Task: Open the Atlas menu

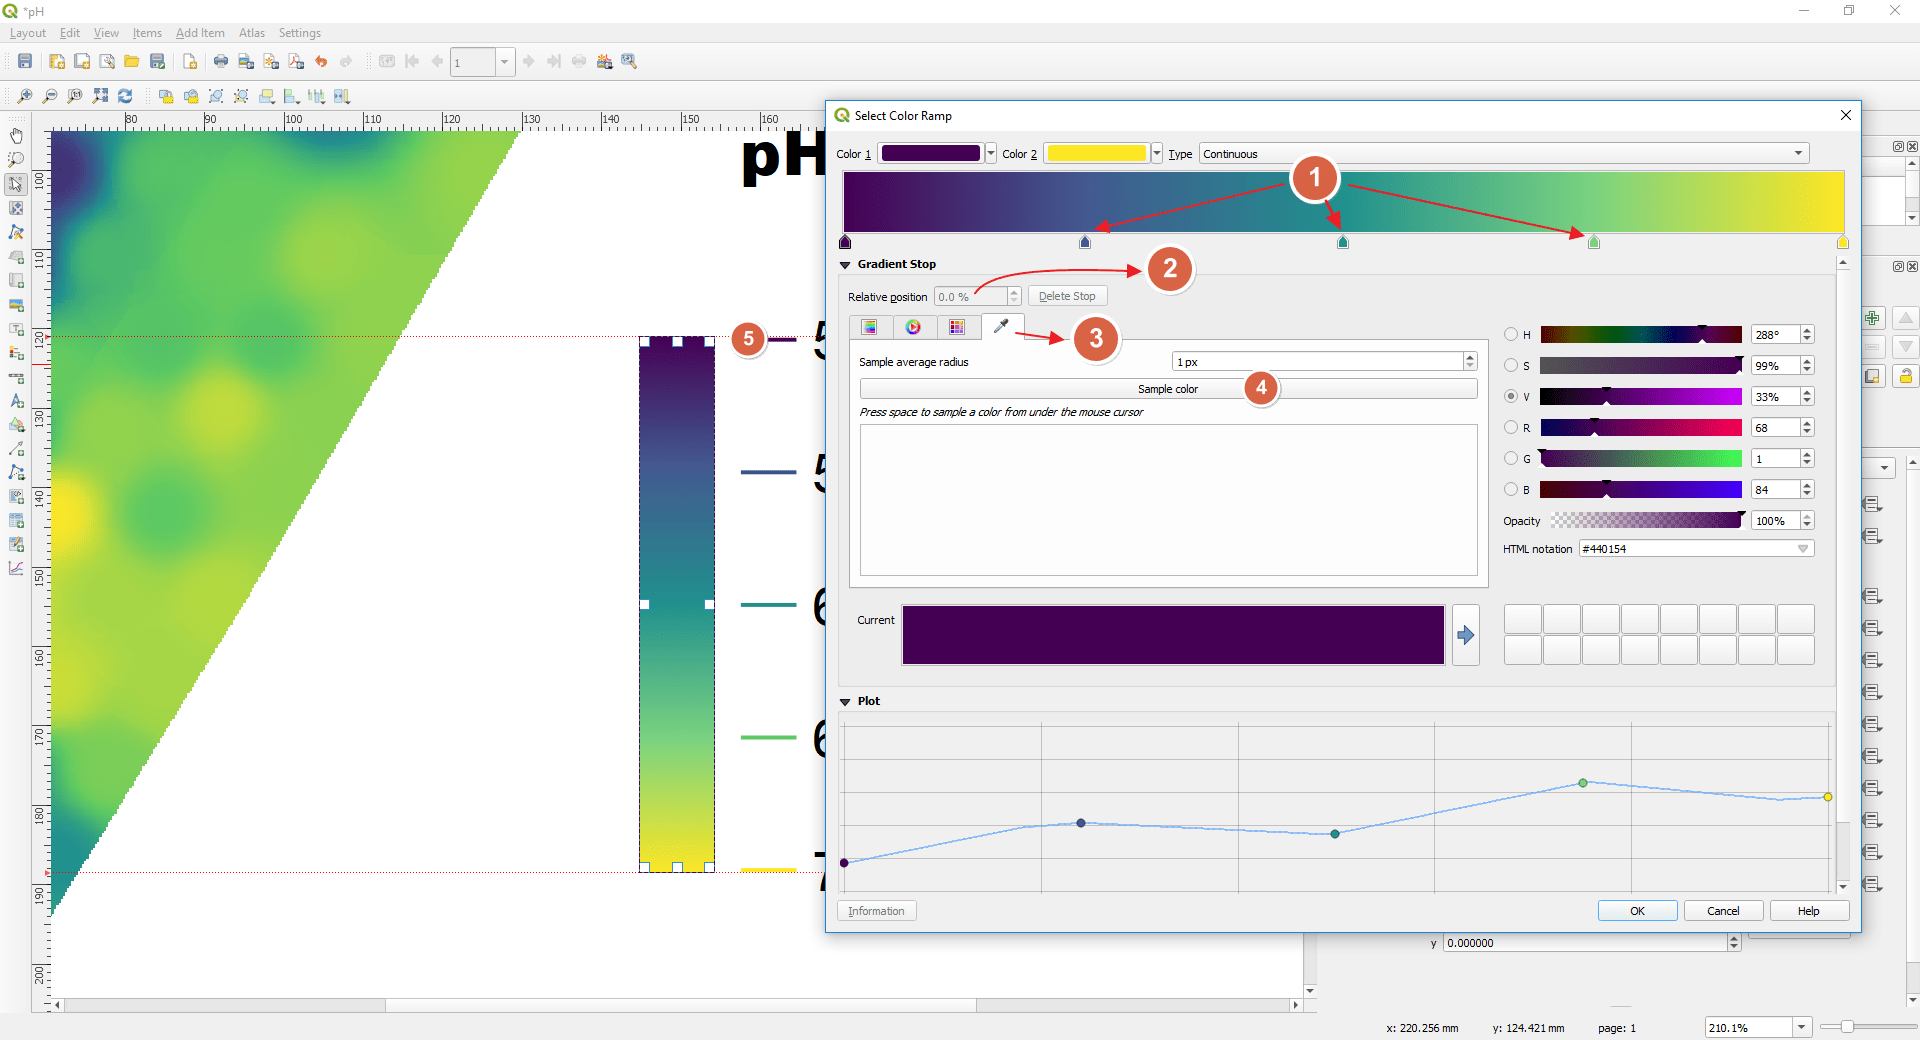Action: (251, 33)
